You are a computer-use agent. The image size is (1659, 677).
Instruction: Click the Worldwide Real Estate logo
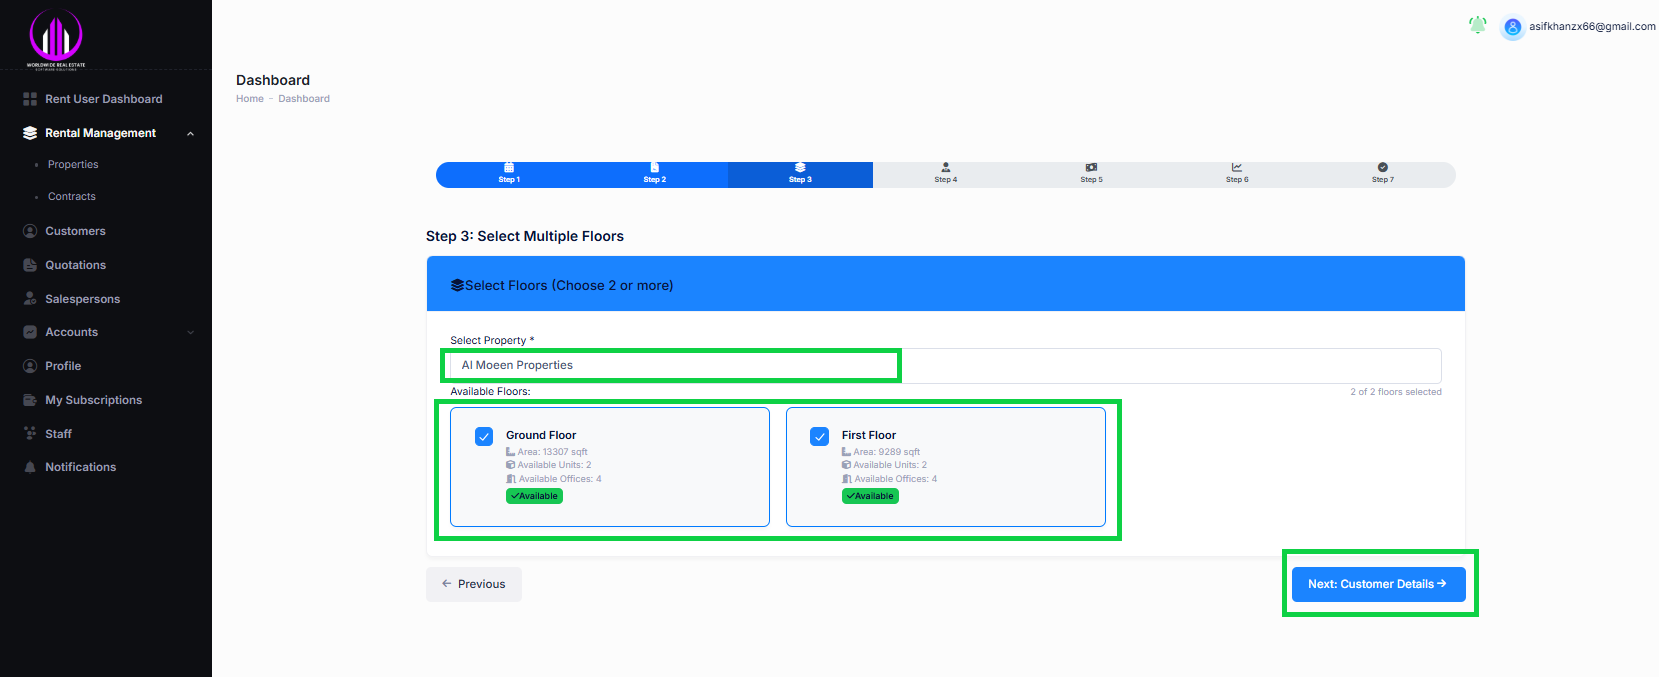point(56,39)
